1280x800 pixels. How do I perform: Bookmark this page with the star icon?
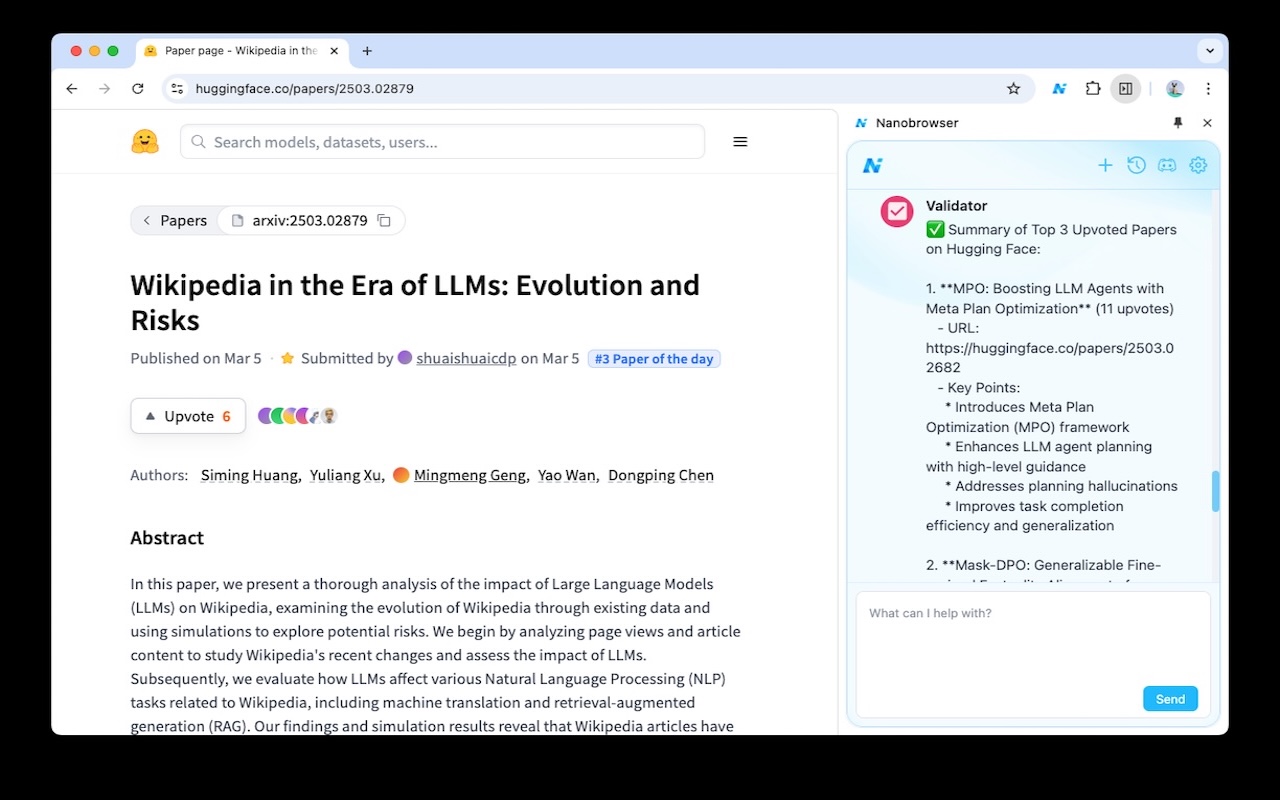(1013, 89)
